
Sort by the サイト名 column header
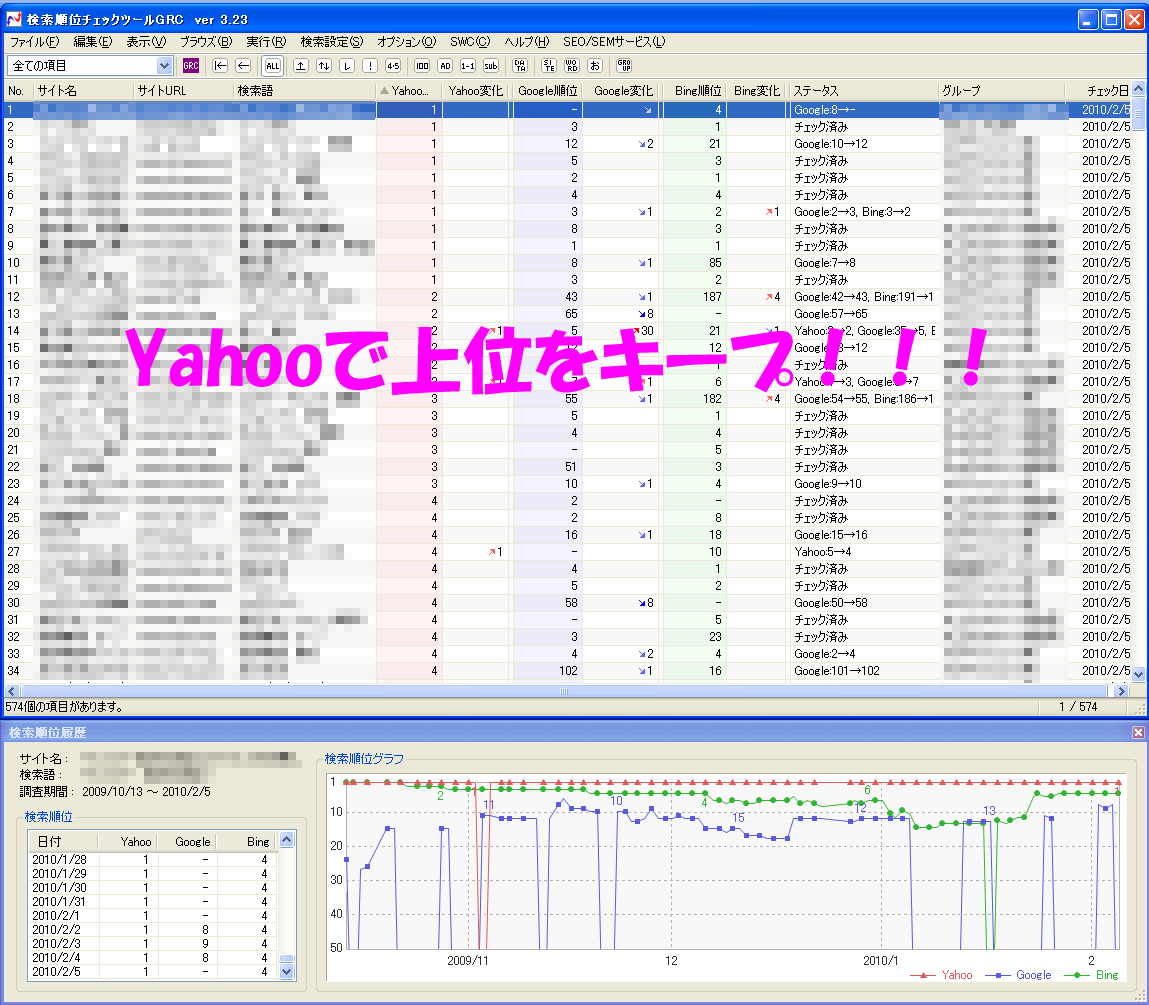point(83,91)
